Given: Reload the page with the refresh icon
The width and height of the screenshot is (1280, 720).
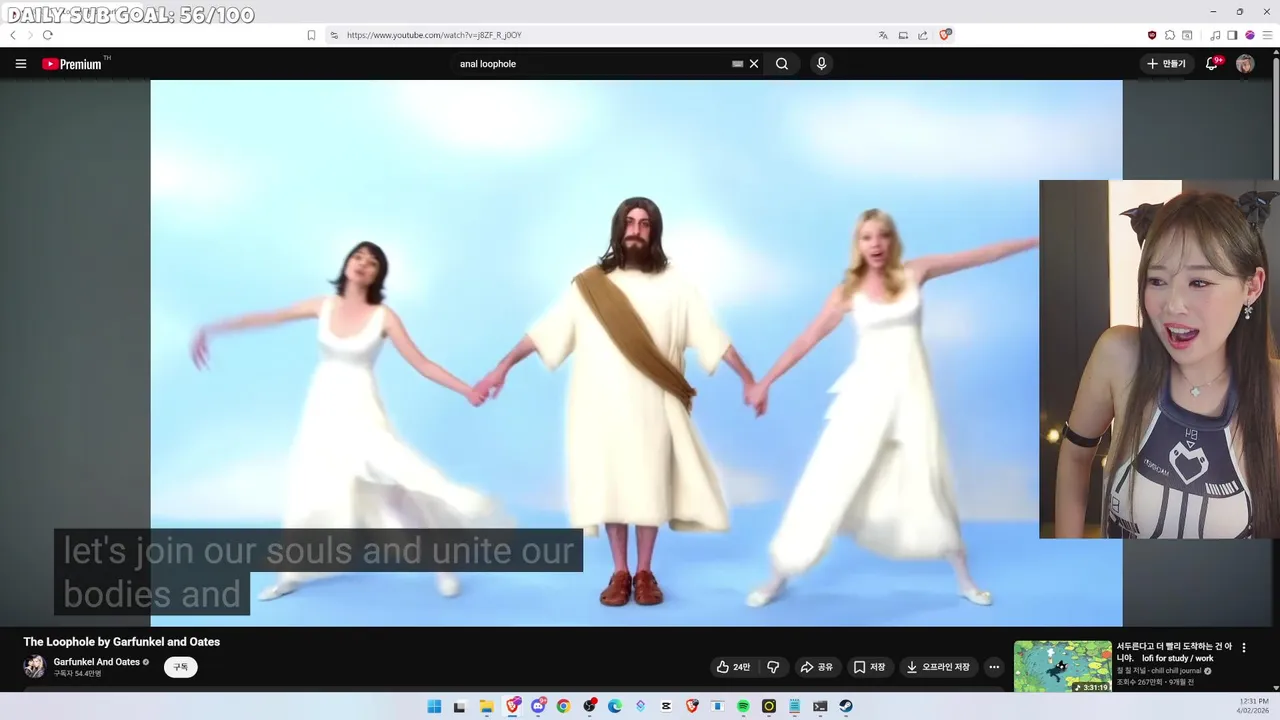Looking at the screenshot, I should click(47, 35).
